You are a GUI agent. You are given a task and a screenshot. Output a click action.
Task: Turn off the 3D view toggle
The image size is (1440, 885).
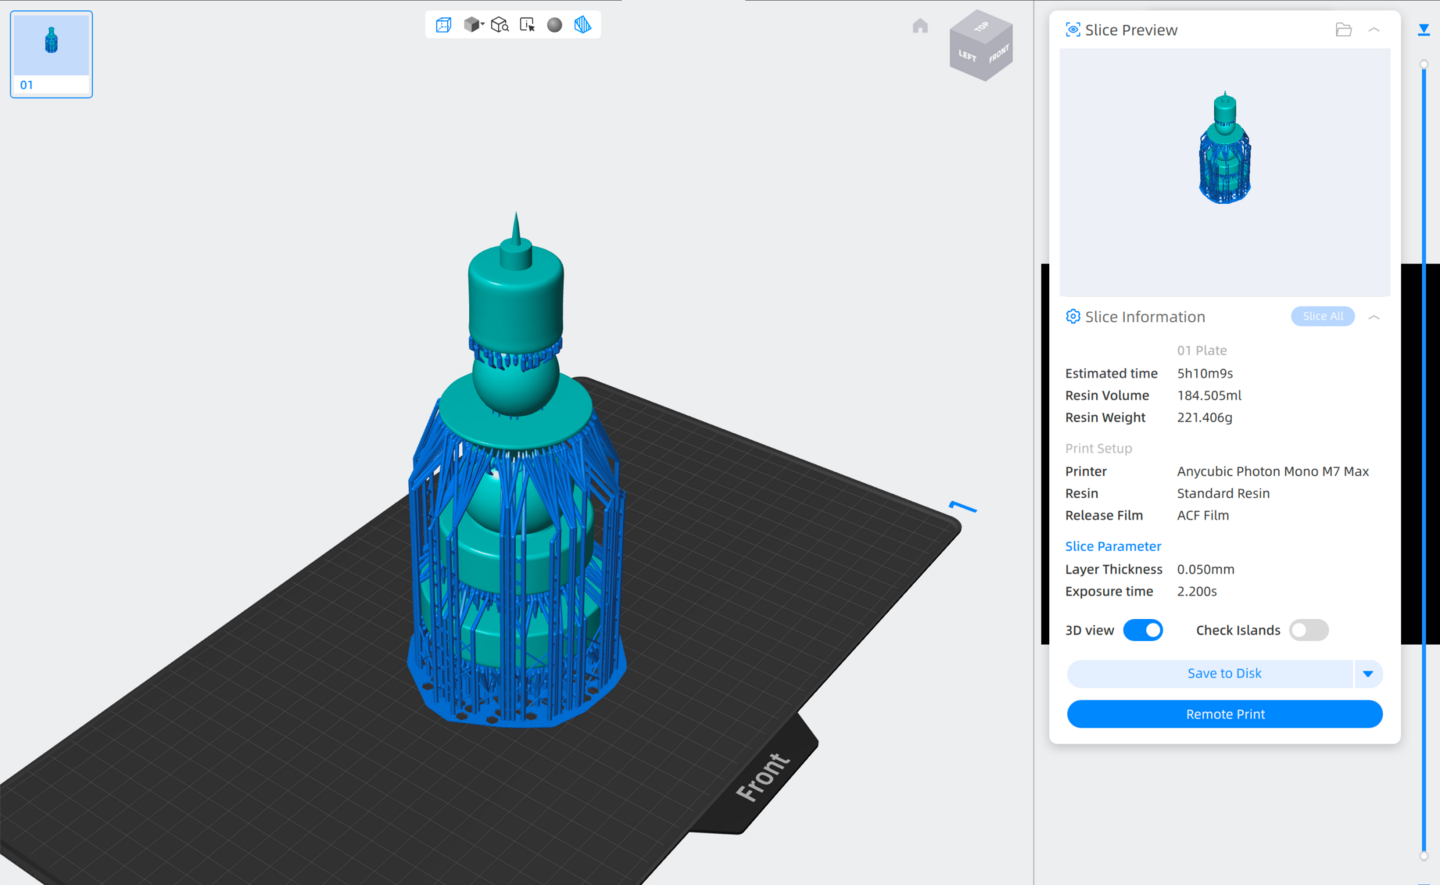tap(1143, 630)
